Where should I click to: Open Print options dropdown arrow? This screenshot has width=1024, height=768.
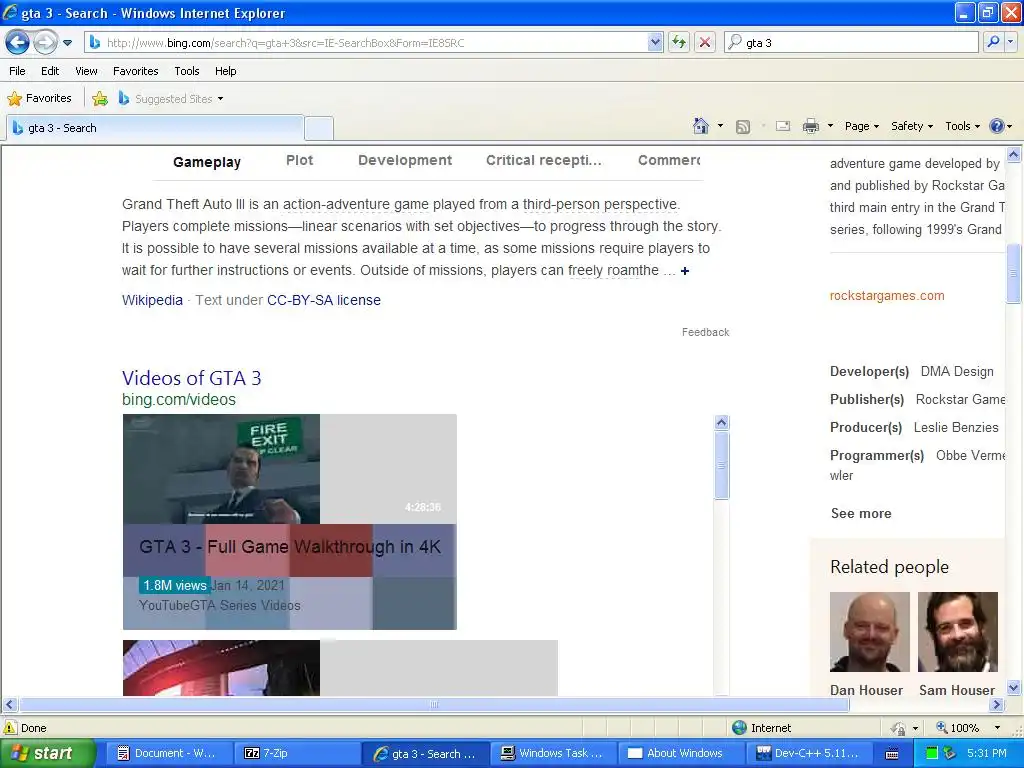pos(830,126)
